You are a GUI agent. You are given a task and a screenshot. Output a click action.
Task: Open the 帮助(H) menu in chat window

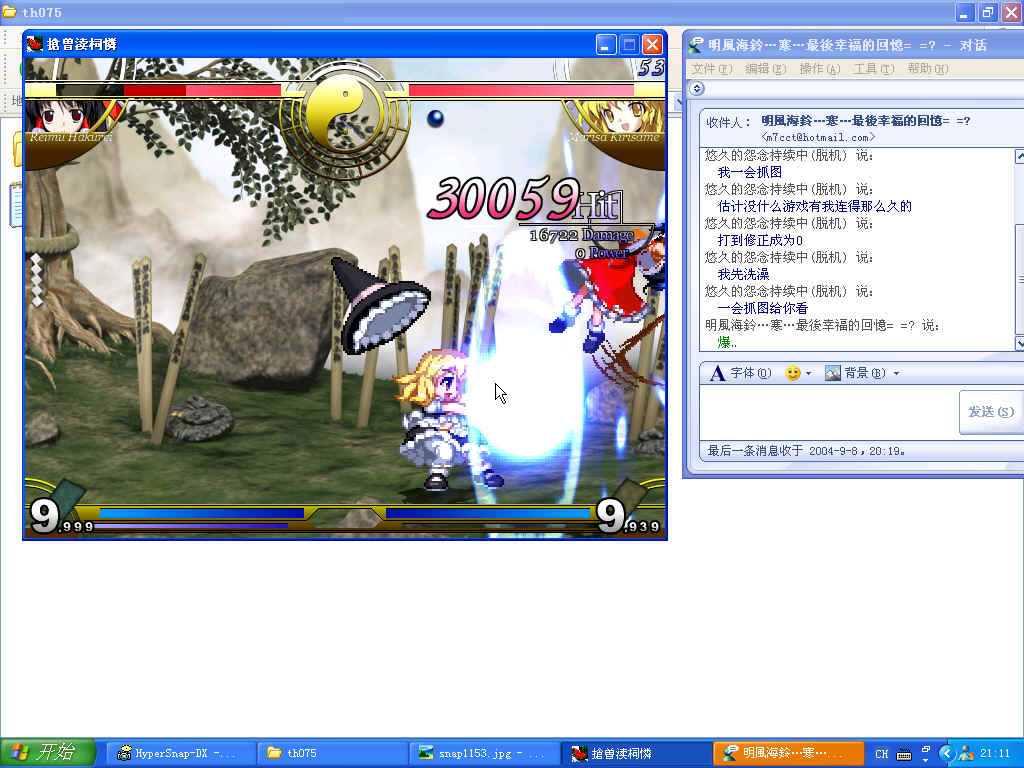tap(927, 69)
